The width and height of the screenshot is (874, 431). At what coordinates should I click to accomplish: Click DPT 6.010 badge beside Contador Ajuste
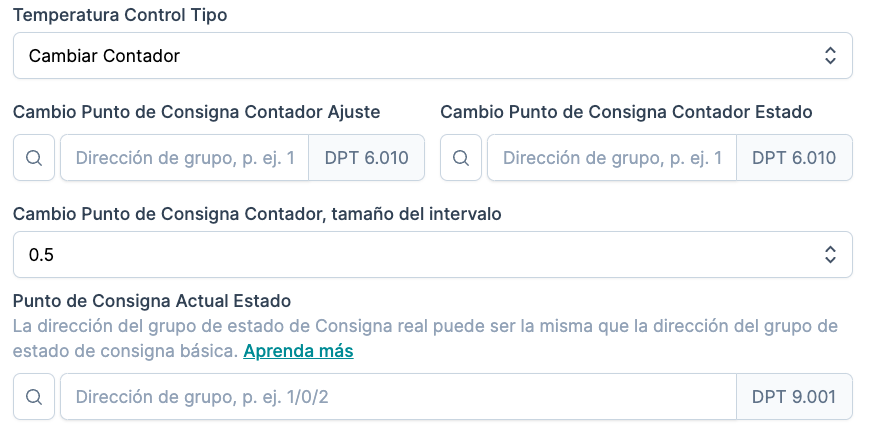[x=367, y=158]
